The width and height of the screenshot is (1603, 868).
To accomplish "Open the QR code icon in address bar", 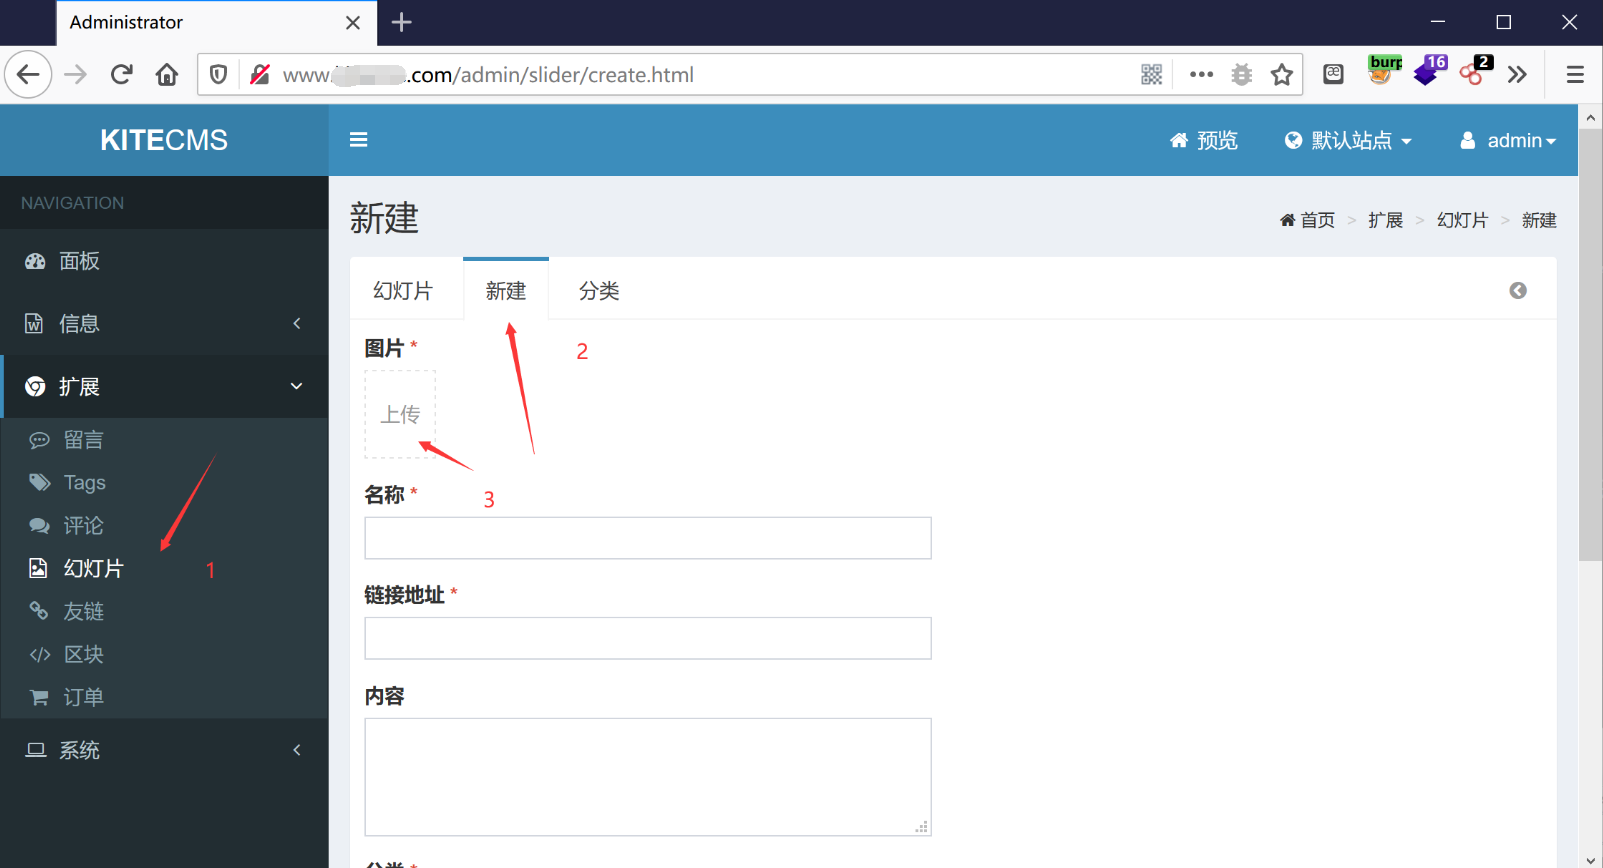I will coord(1152,75).
